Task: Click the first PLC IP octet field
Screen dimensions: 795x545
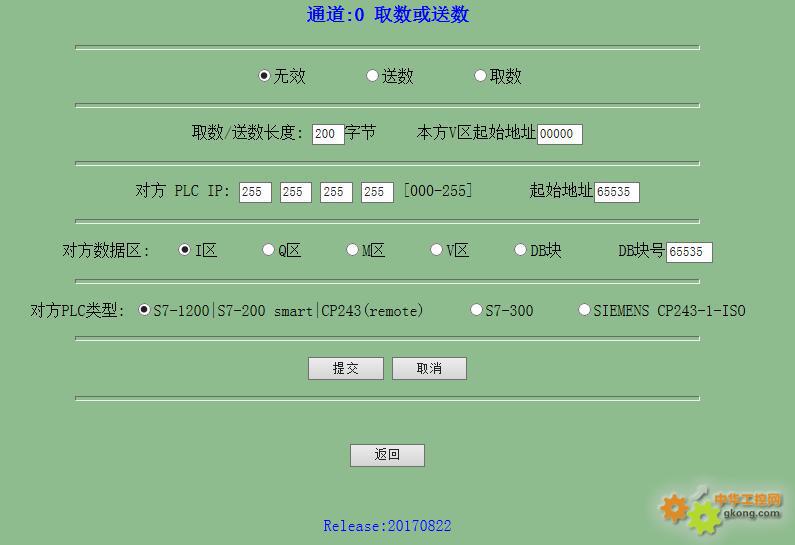Action: [x=255, y=192]
